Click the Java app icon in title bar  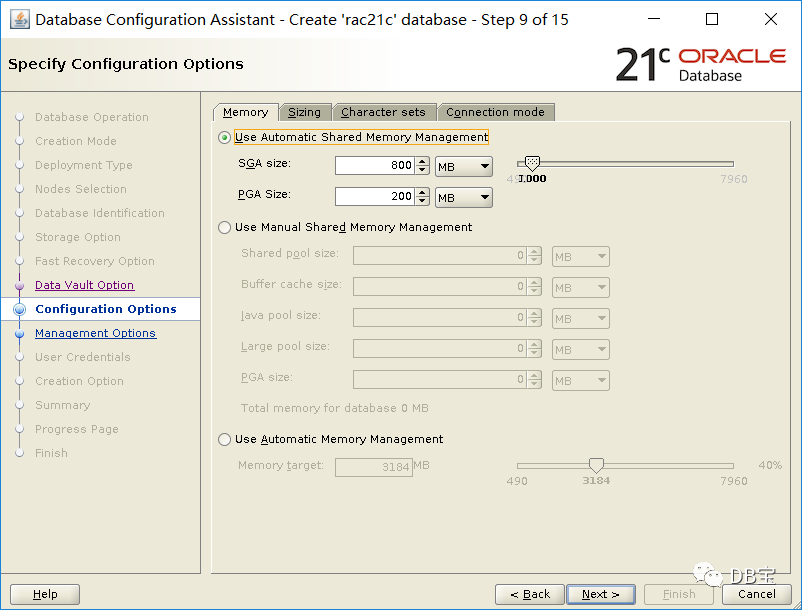coord(19,19)
